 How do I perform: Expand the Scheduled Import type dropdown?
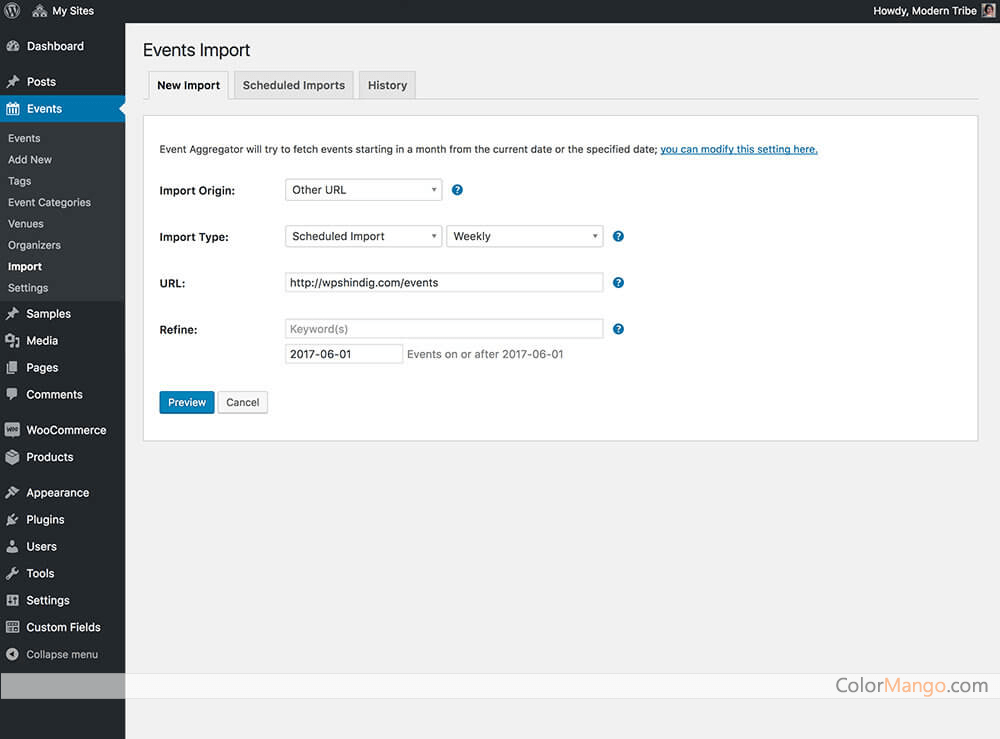point(363,237)
